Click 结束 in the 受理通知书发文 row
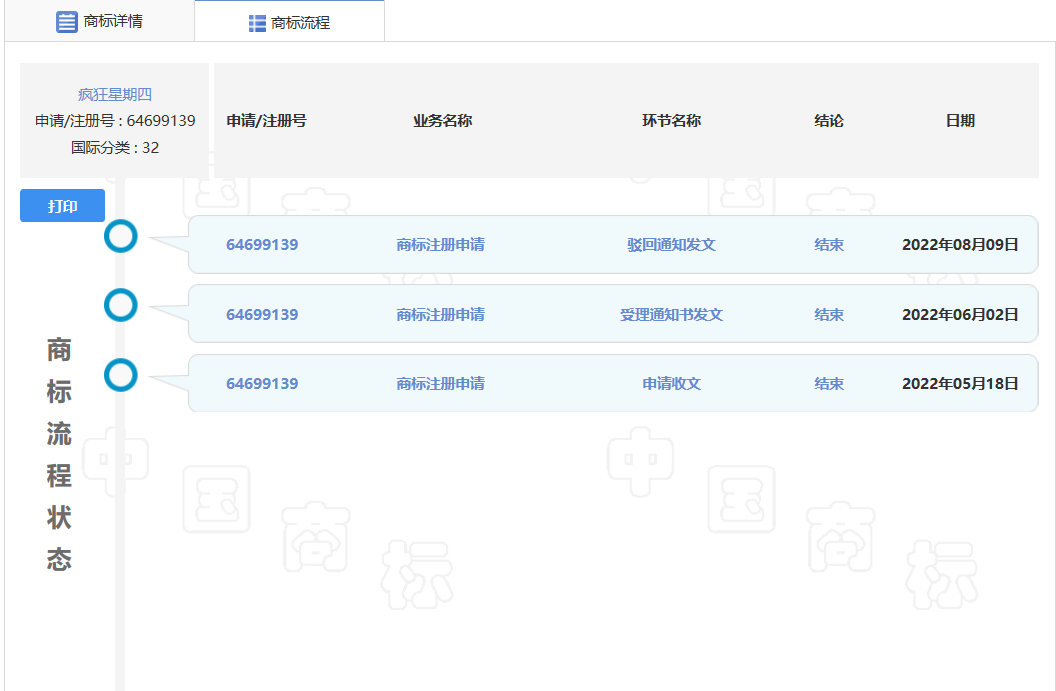The width and height of the screenshot is (1056, 691). point(828,315)
